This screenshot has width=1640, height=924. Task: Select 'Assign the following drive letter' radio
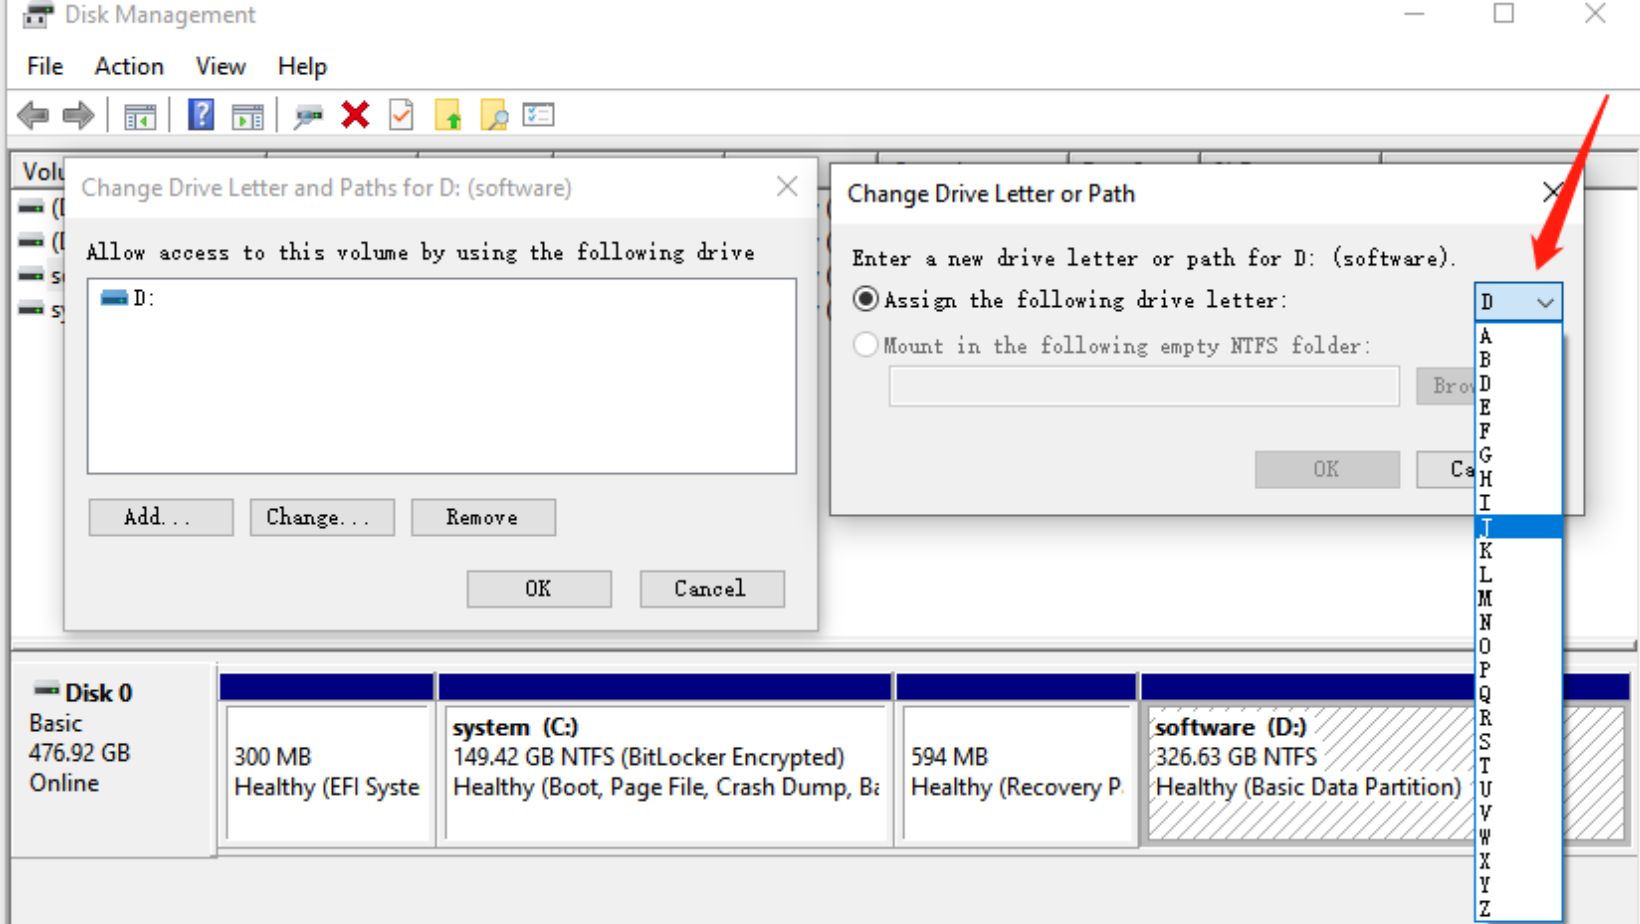866,299
